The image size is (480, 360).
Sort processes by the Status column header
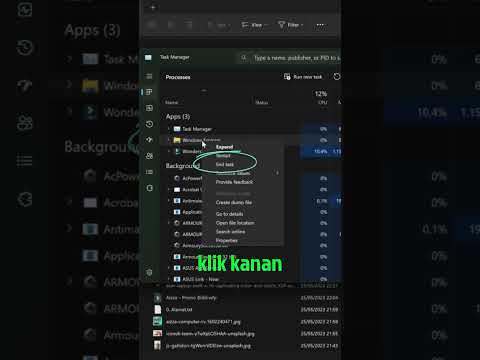pyautogui.click(x=262, y=102)
